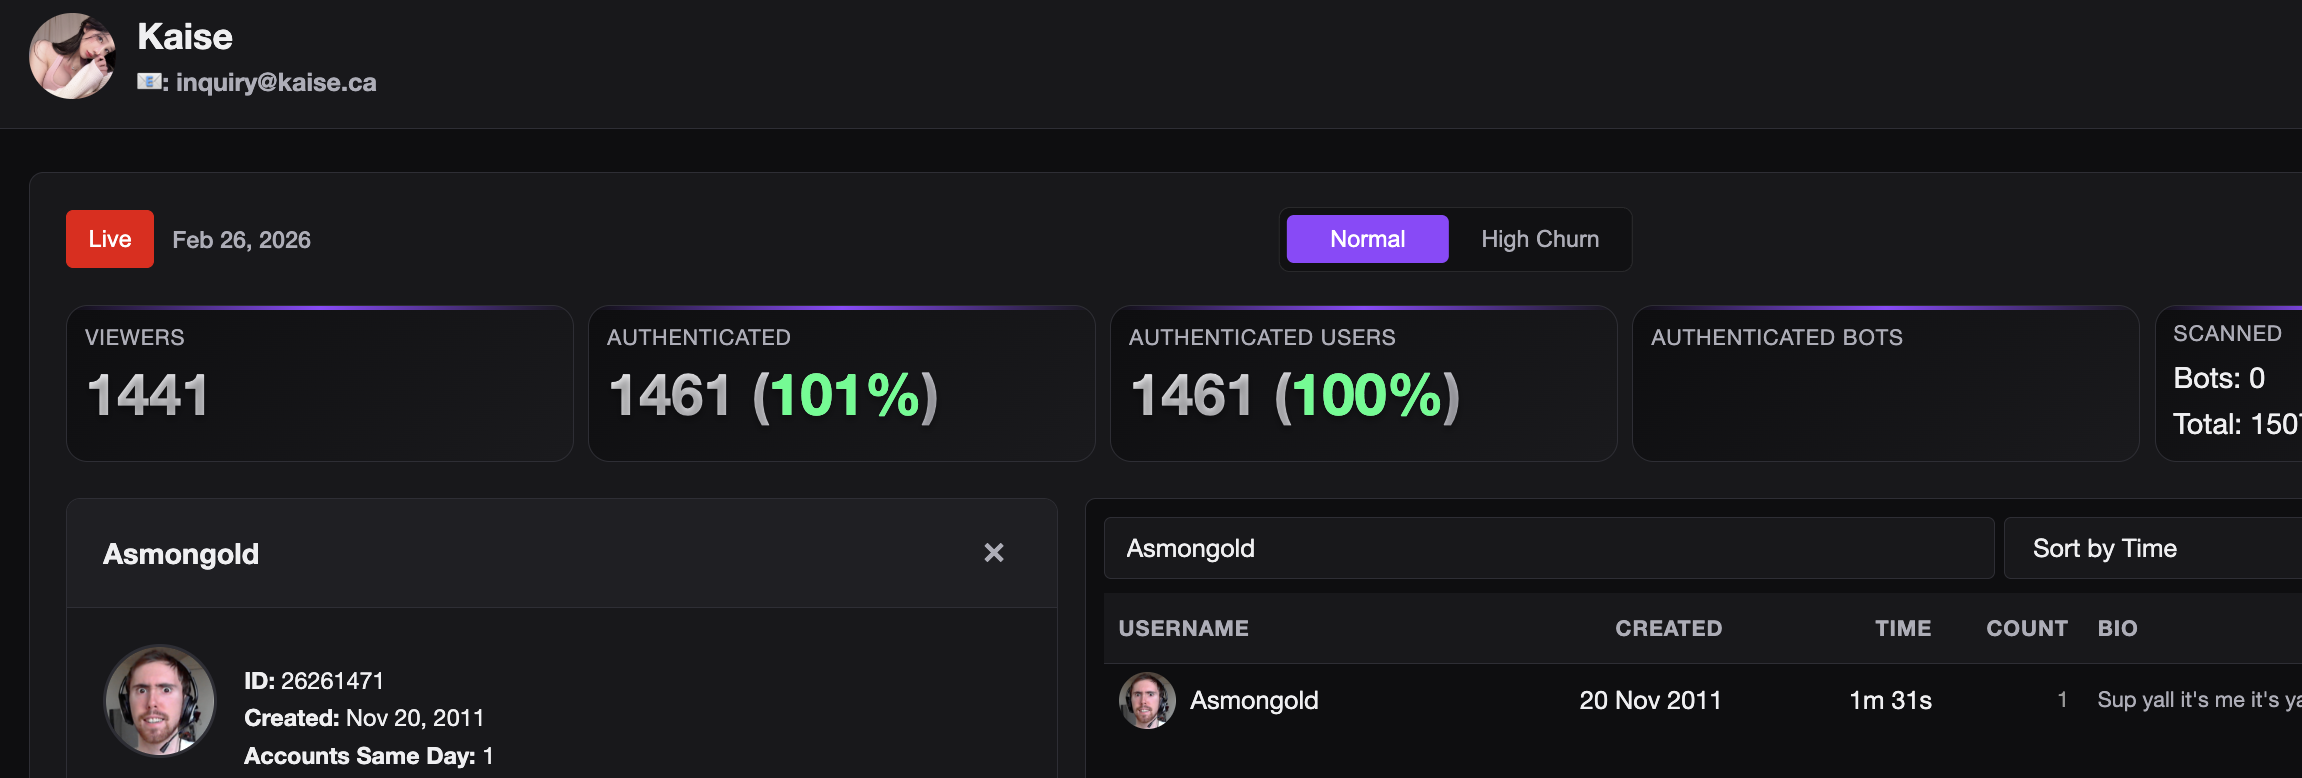Select the Feb 26, 2026 date
This screenshot has height=778, width=2302.
pos(241,240)
